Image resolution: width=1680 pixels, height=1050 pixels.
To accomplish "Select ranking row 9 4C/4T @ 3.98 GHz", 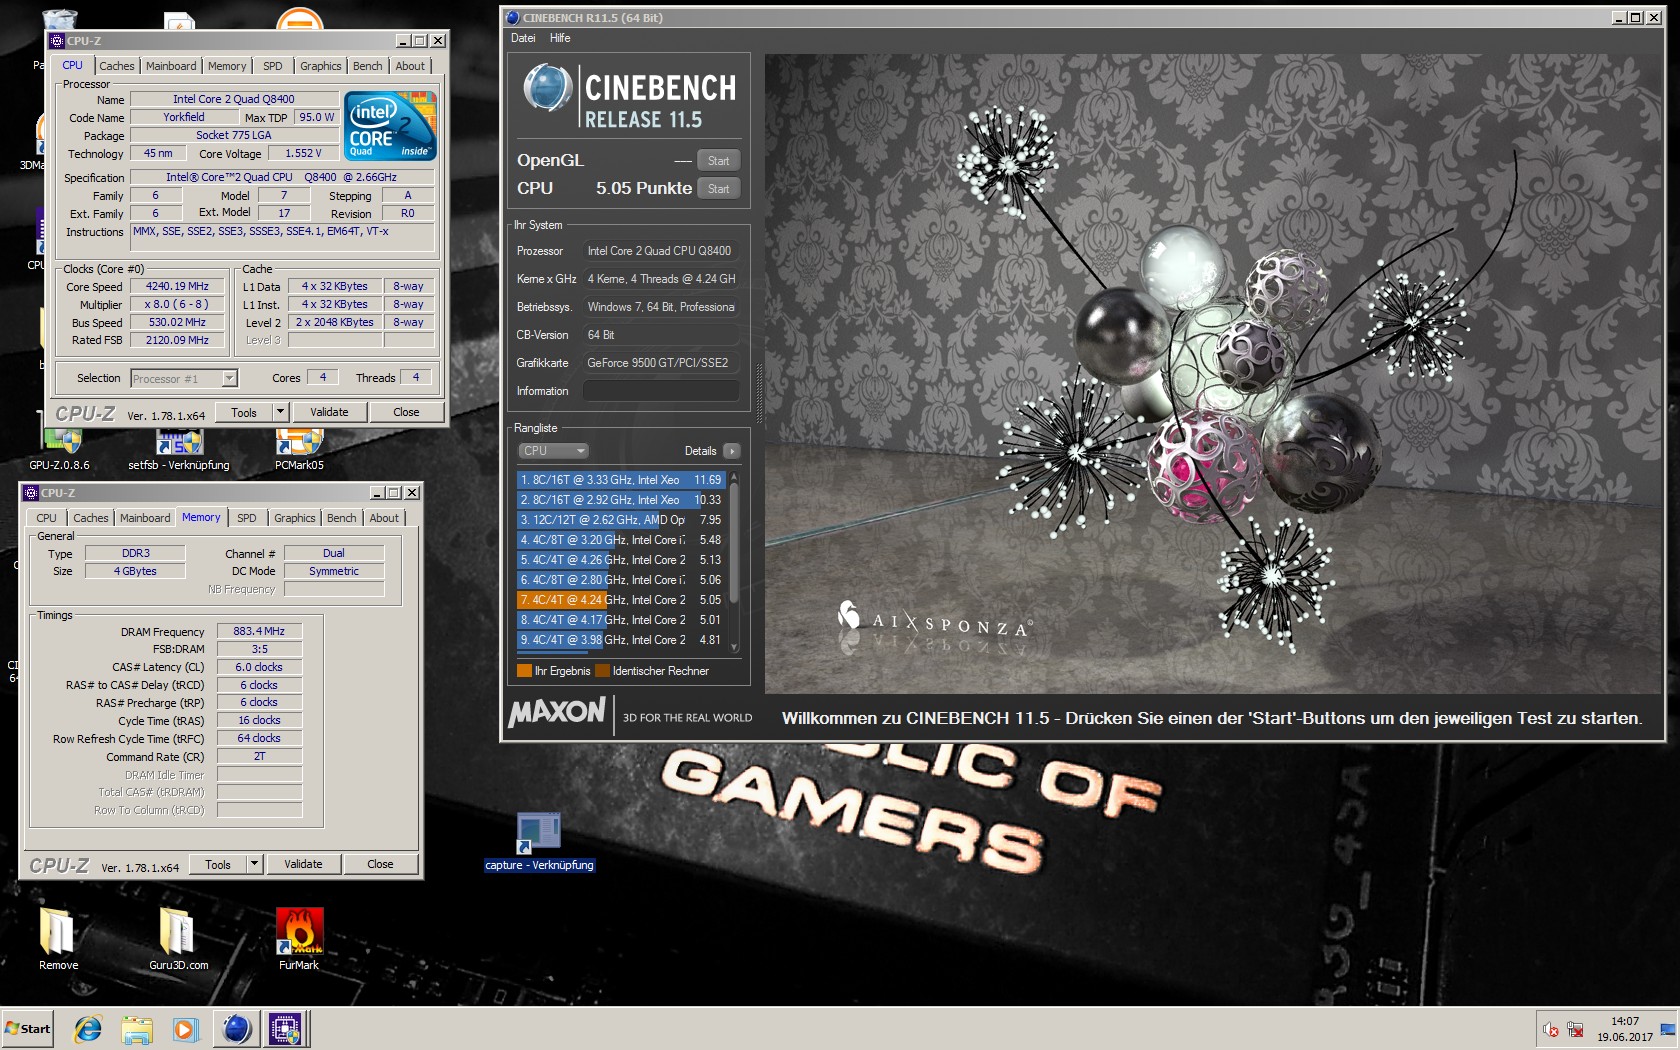I will click(x=620, y=640).
